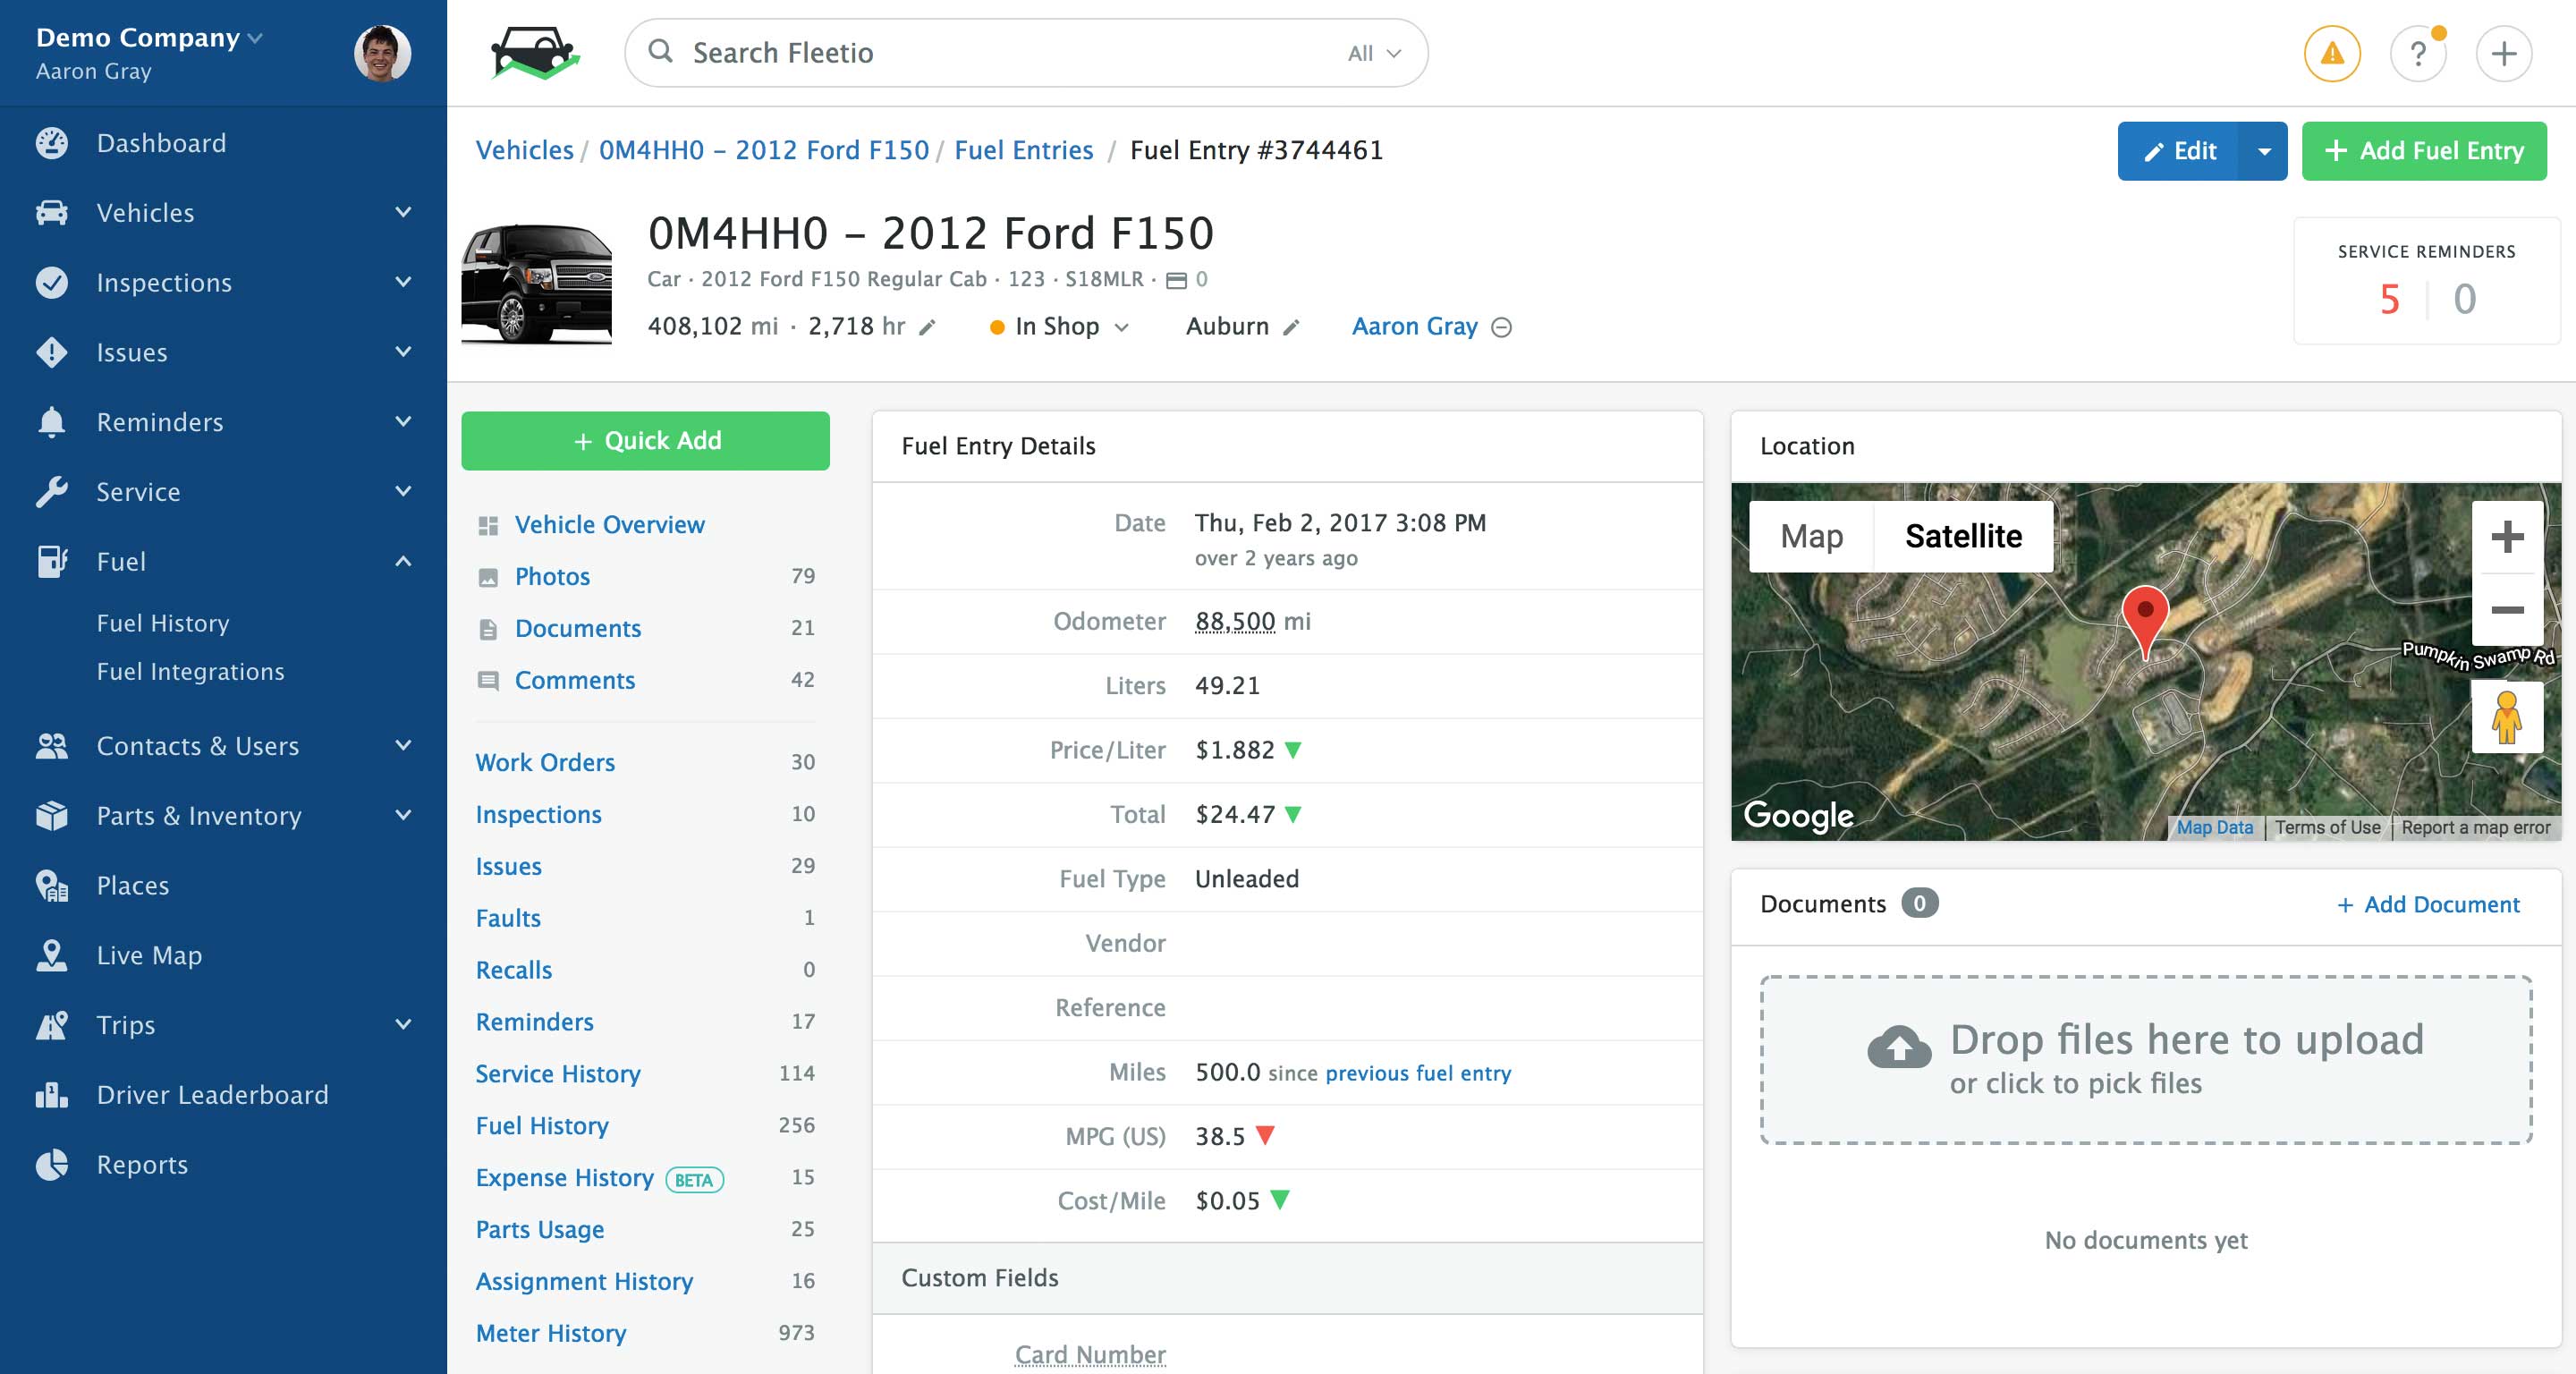Click Add Fuel Entry button
Viewport: 2576px width, 1374px height.
pos(2424,151)
